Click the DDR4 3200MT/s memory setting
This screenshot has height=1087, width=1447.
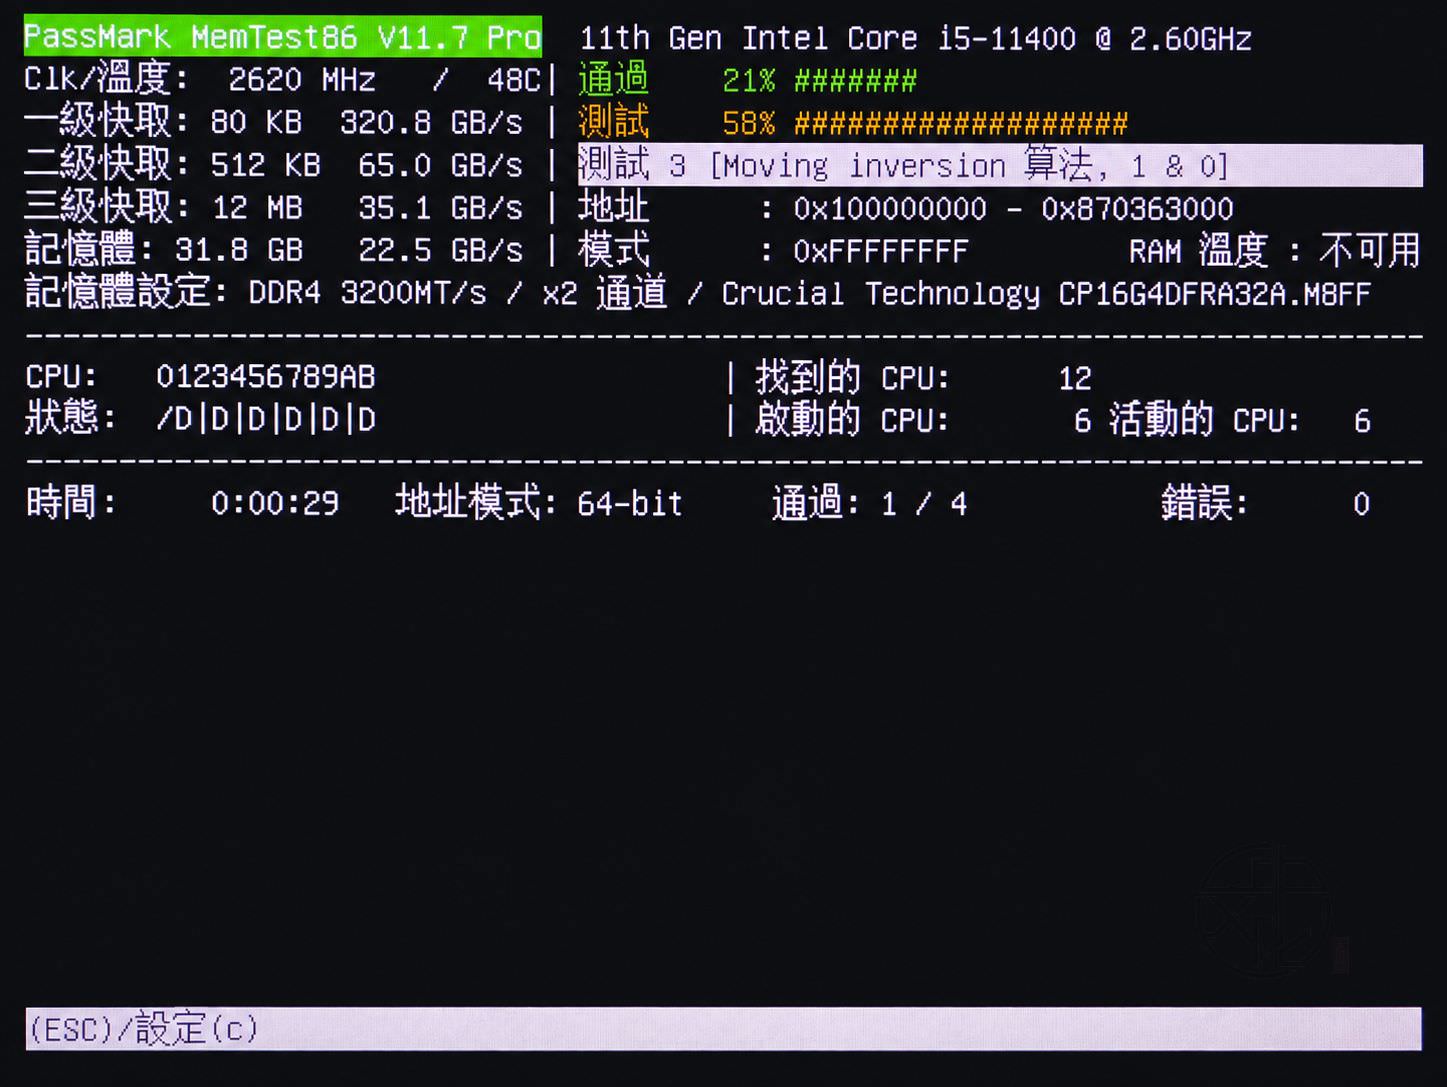point(367,293)
